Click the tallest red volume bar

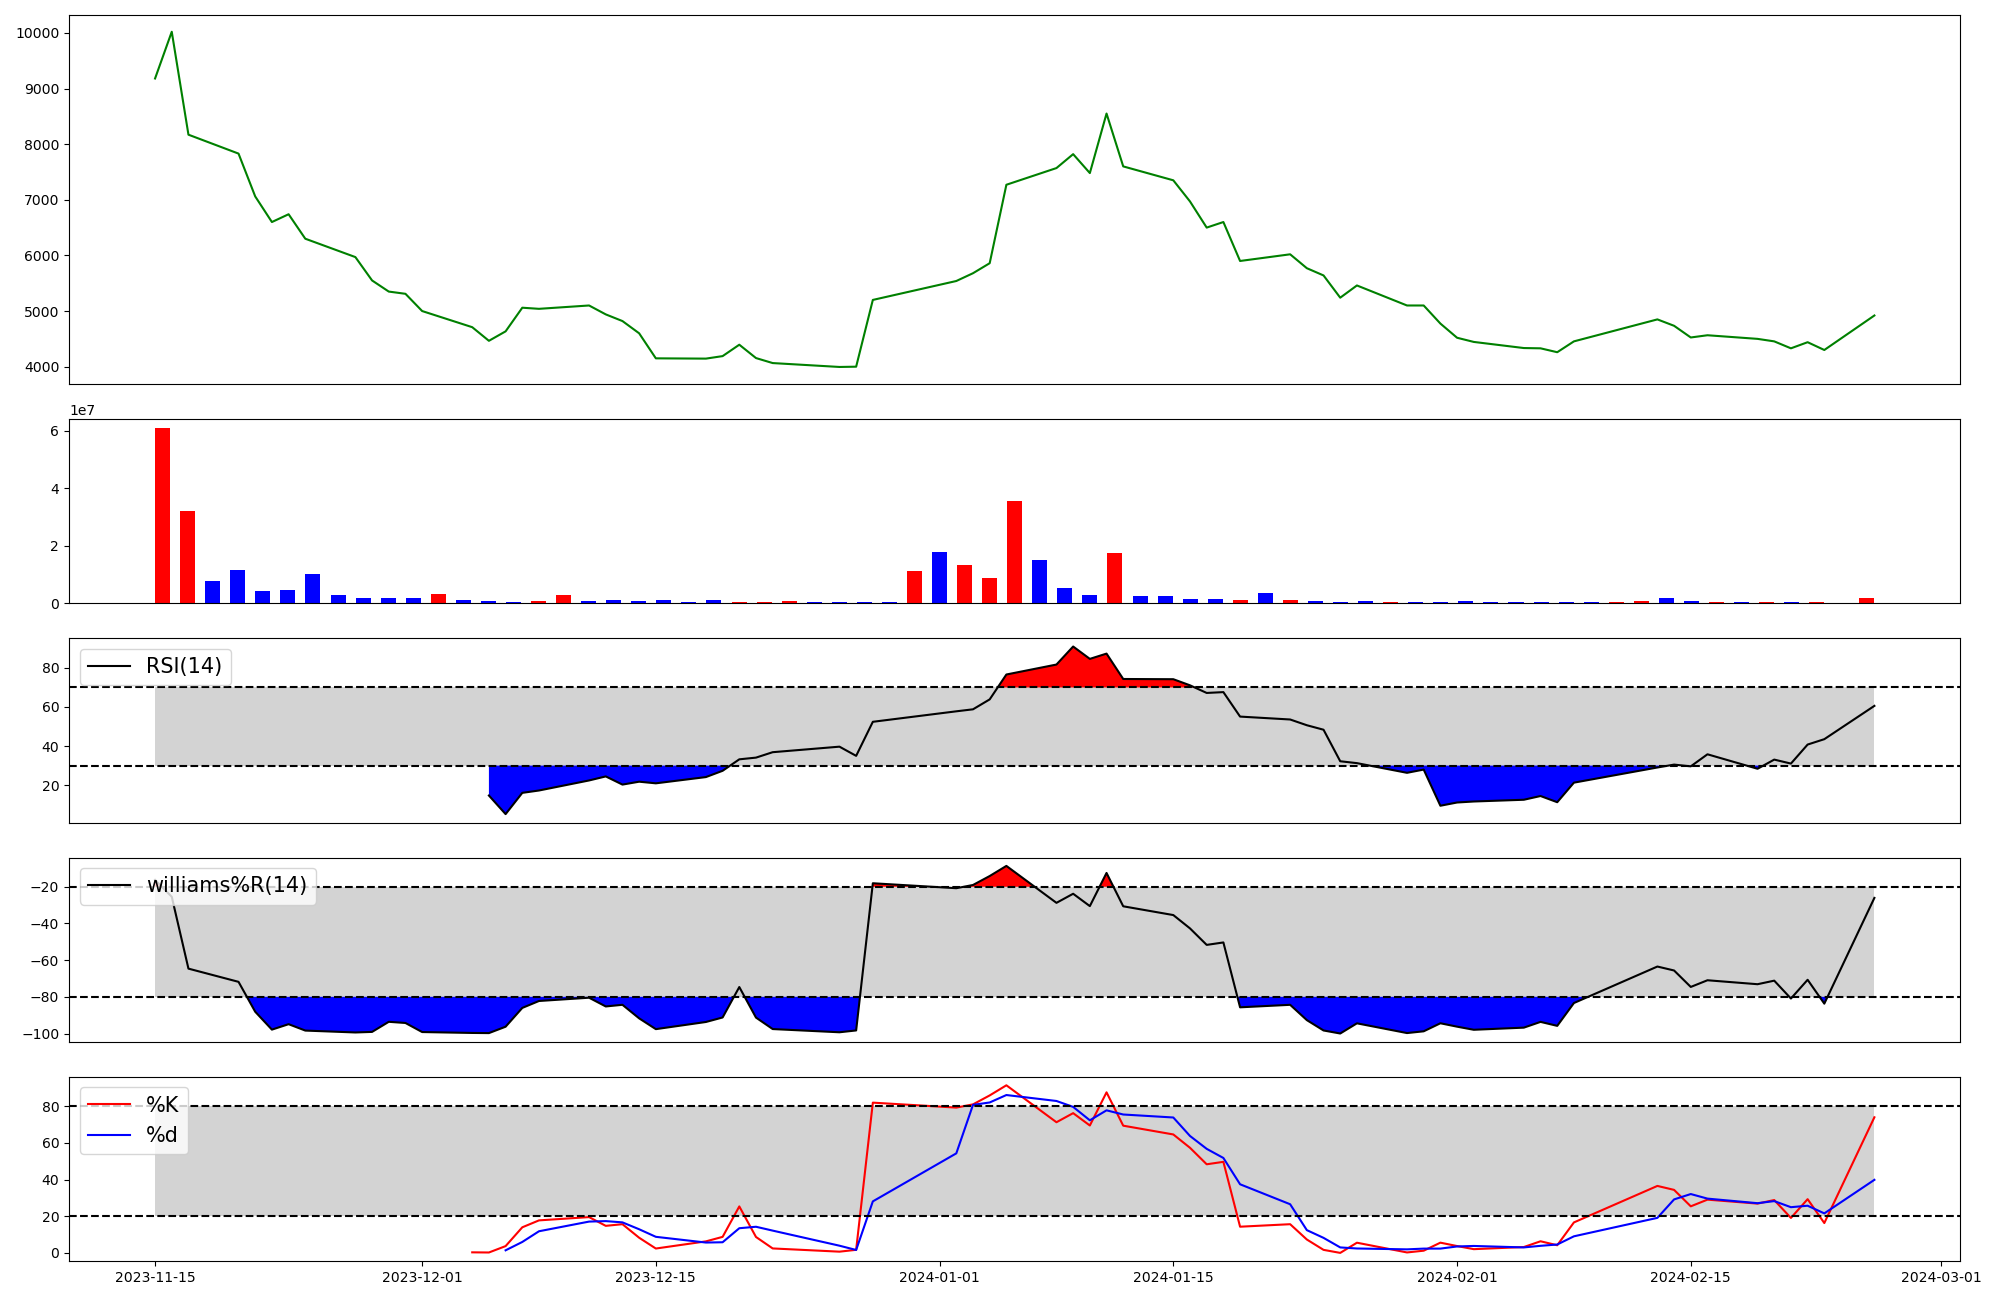[x=162, y=515]
